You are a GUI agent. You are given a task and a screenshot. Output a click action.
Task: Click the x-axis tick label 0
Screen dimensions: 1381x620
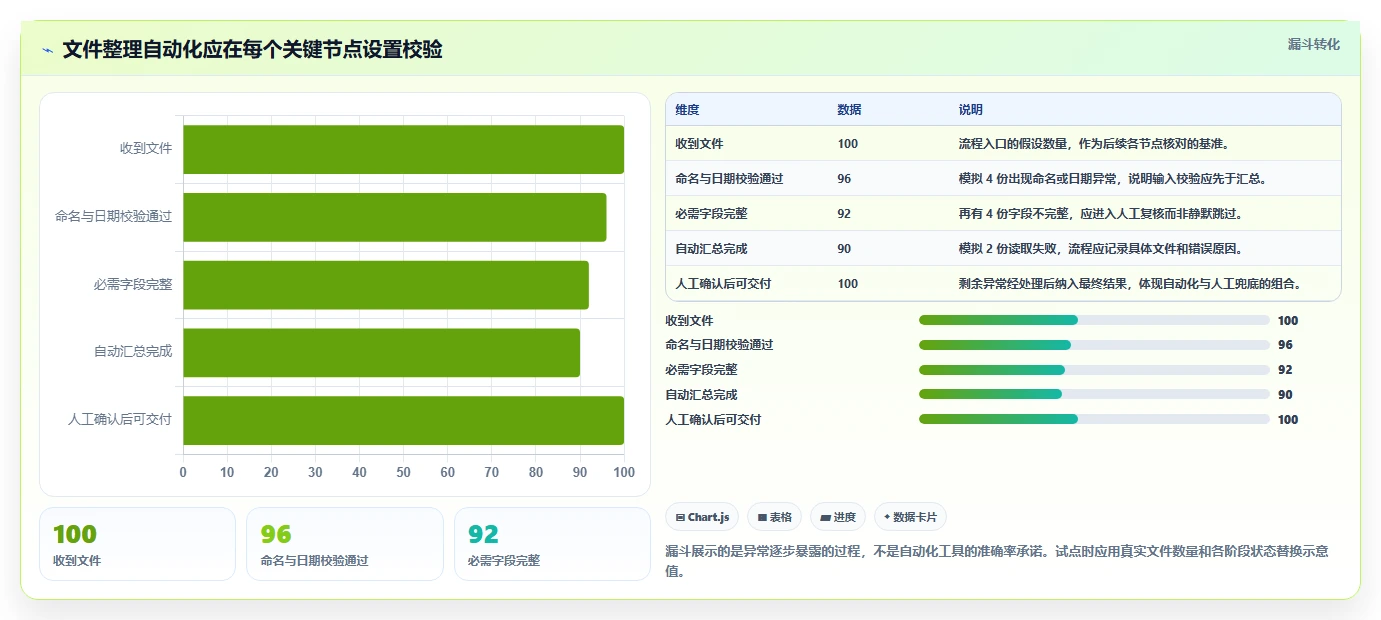tap(183, 472)
